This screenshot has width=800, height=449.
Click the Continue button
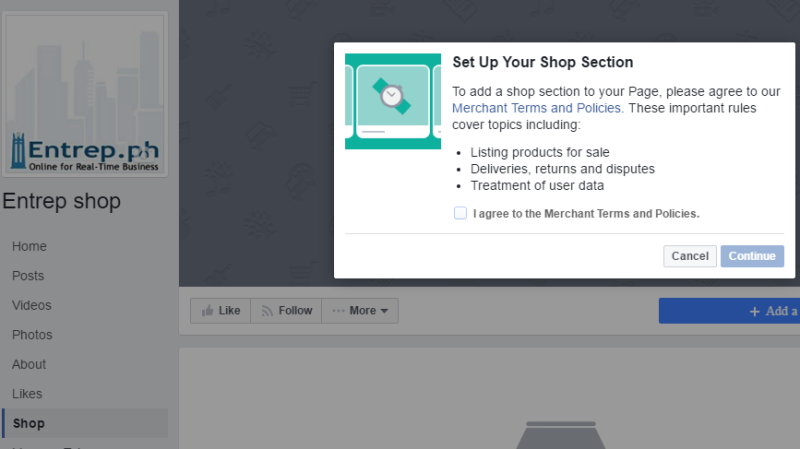(x=752, y=256)
